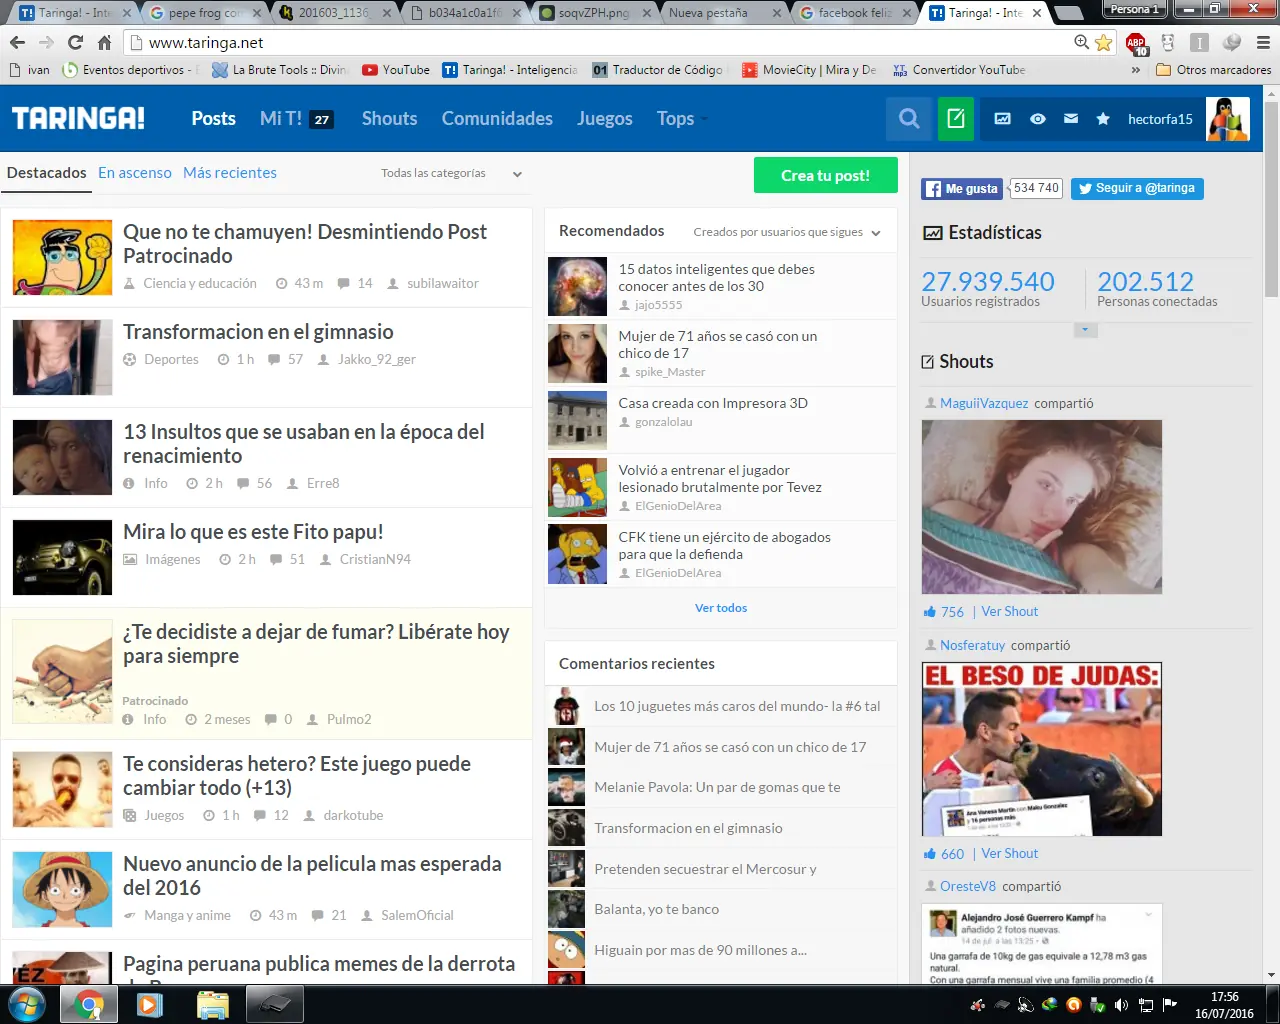Click the Facebook Me gusta button
Viewport: 1280px width, 1024px height.
click(961, 188)
